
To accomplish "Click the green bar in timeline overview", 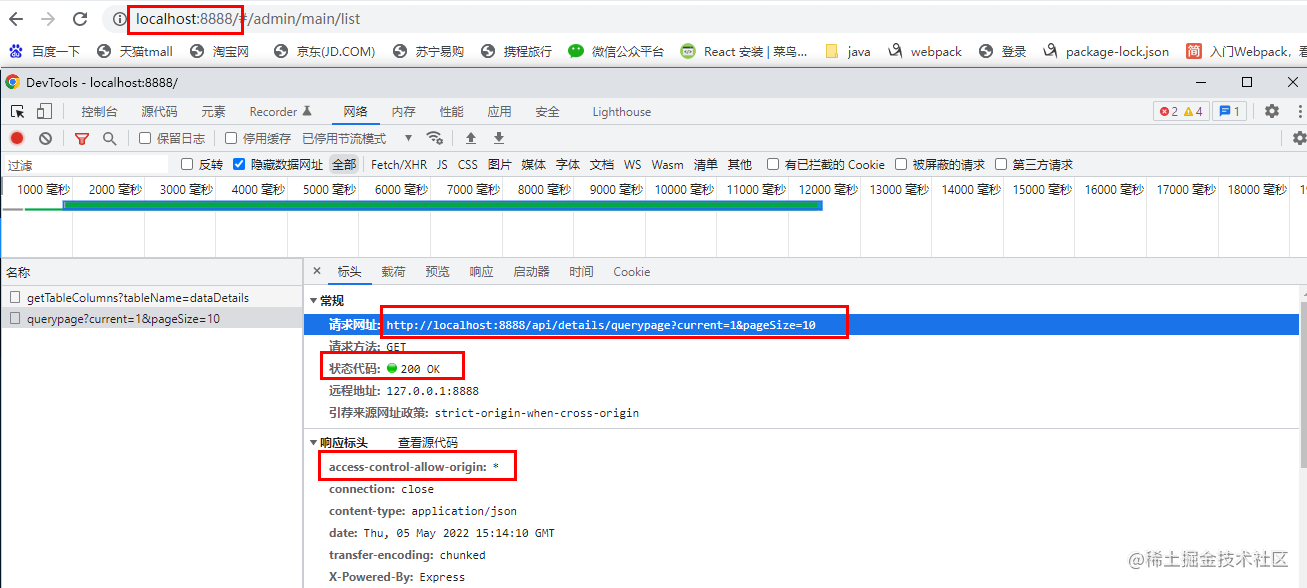I will click(x=442, y=205).
